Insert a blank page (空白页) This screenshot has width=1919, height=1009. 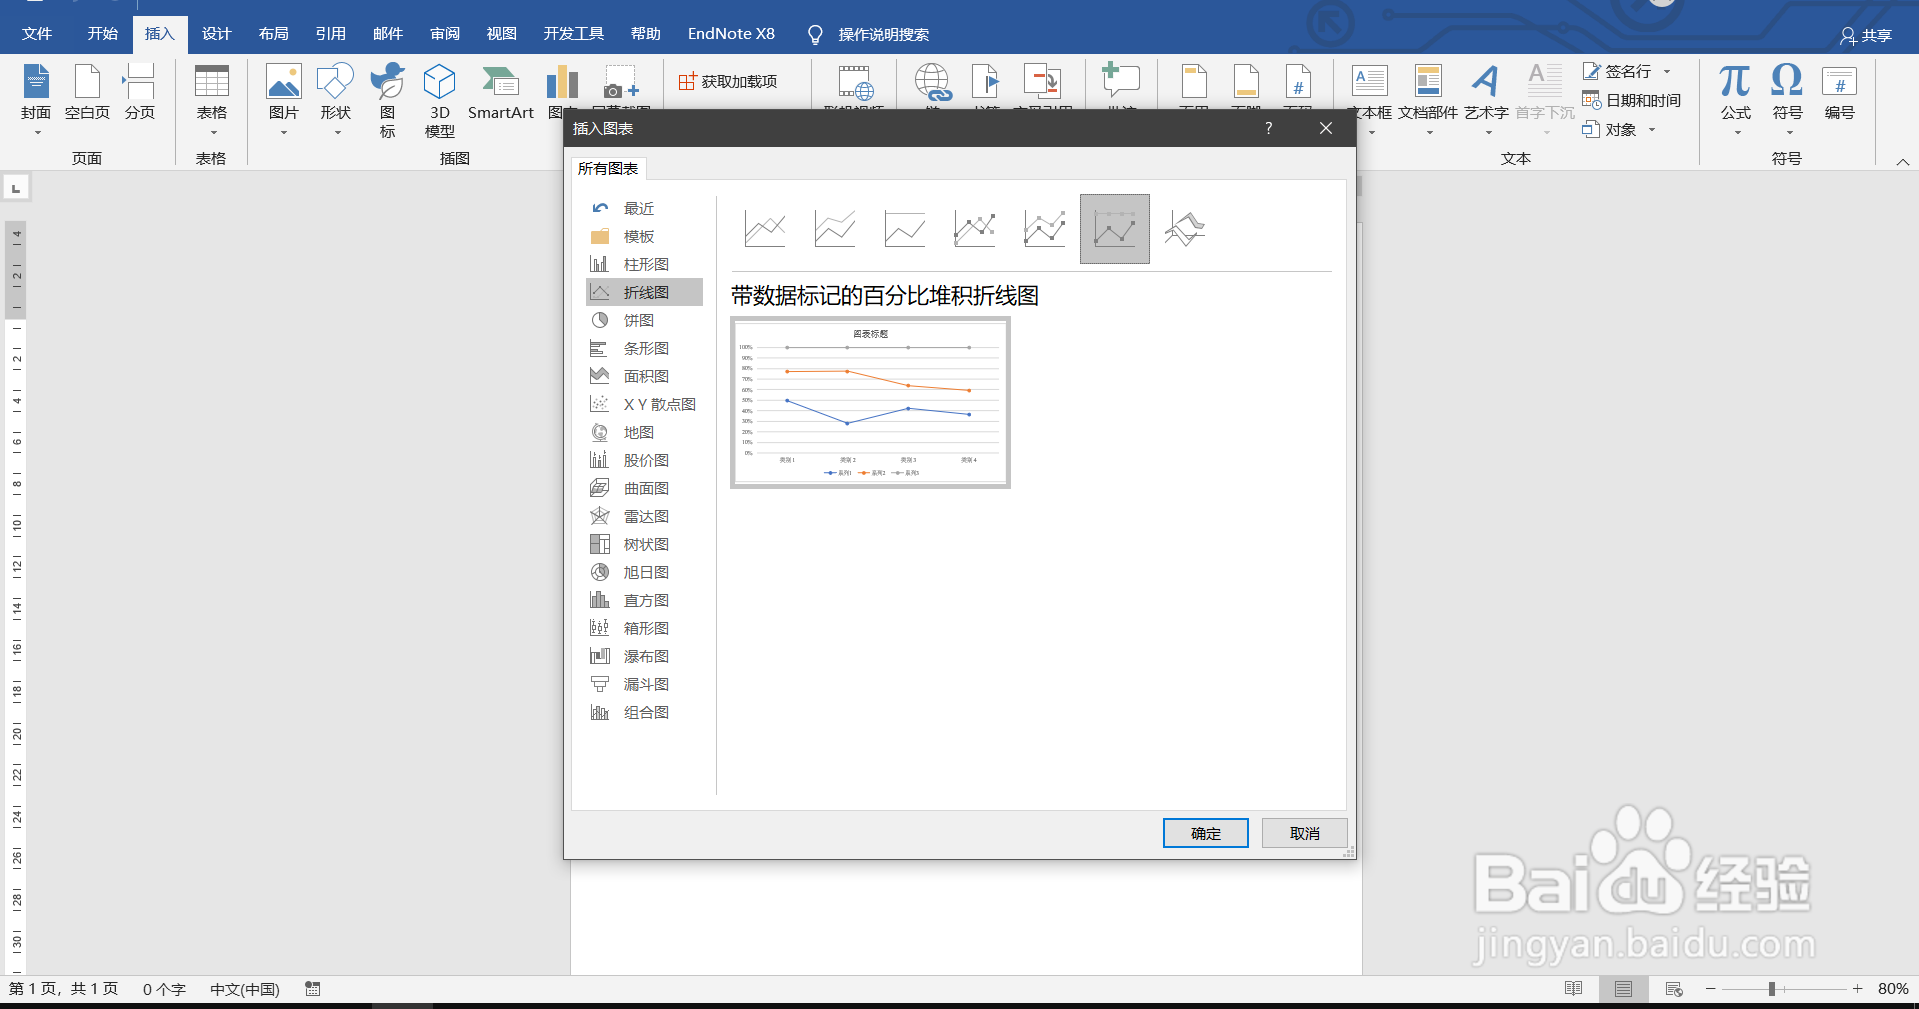[x=87, y=93]
